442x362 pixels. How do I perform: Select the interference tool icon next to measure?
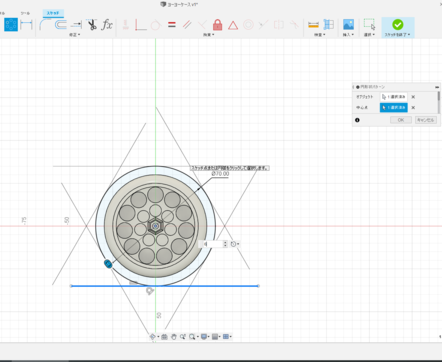click(329, 25)
